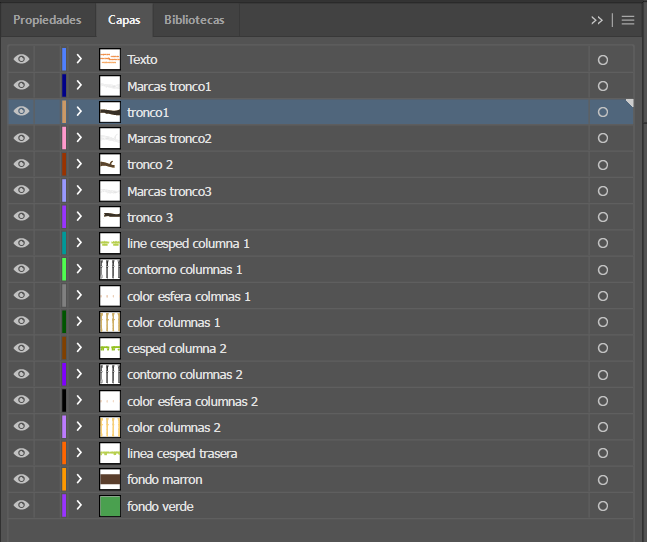647x542 pixels.
Task: Expand the contorno columnas 1 layer
Action: (79, 270)
